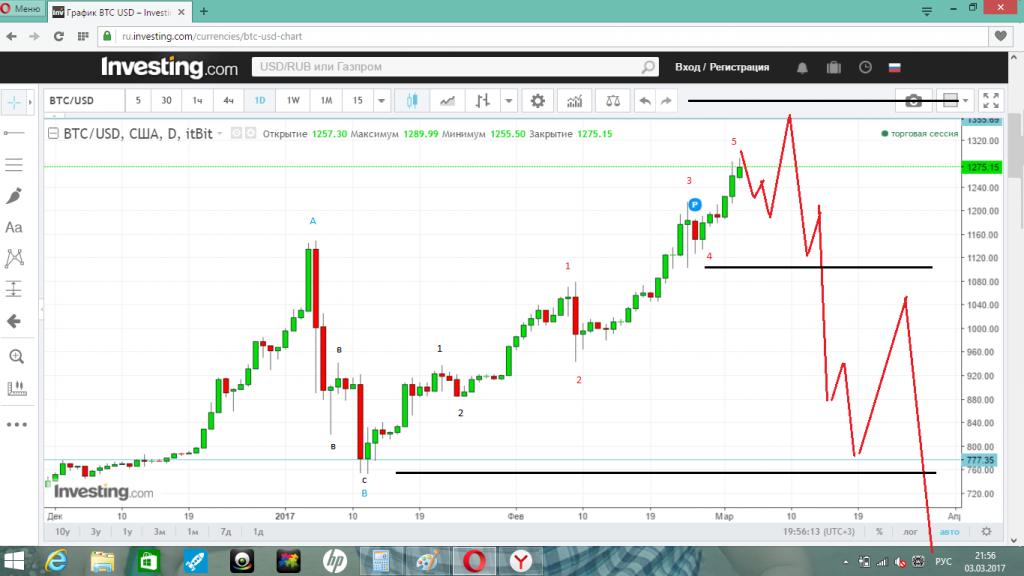Open the chart settings gear
1024x576 pixels.
(538, 101)
